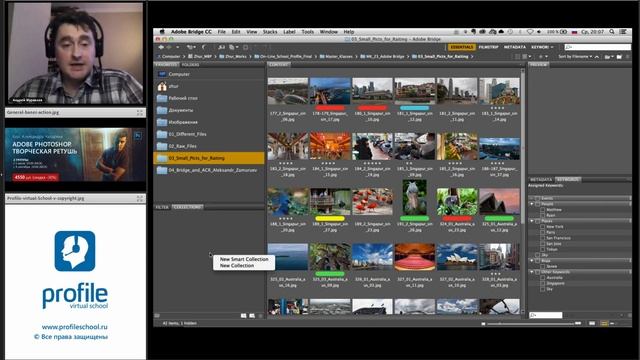Open the recent folders dropdown icon in toolbar
640x360 pixels.
coord(190,47)
